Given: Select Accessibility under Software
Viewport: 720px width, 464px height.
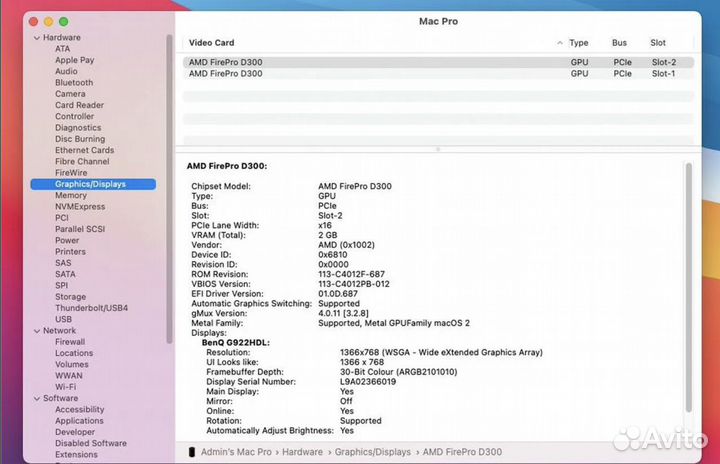Looking at the screenshot, I should point(79,409).
